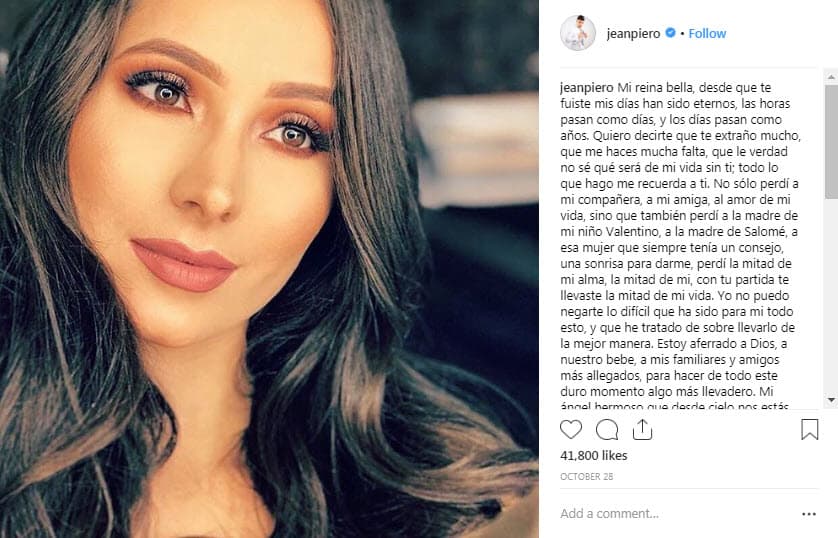Like the post with the heart icon
Screen dimensions: 838x538
point(571,430)
